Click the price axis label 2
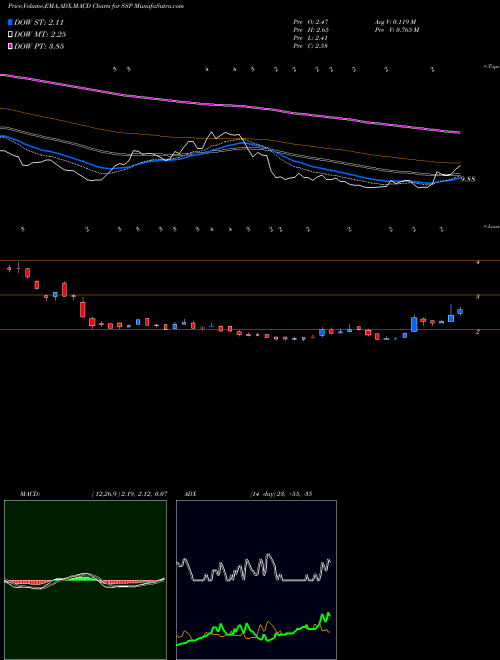This screenshot has width=500, height=660. coord(478,332)
